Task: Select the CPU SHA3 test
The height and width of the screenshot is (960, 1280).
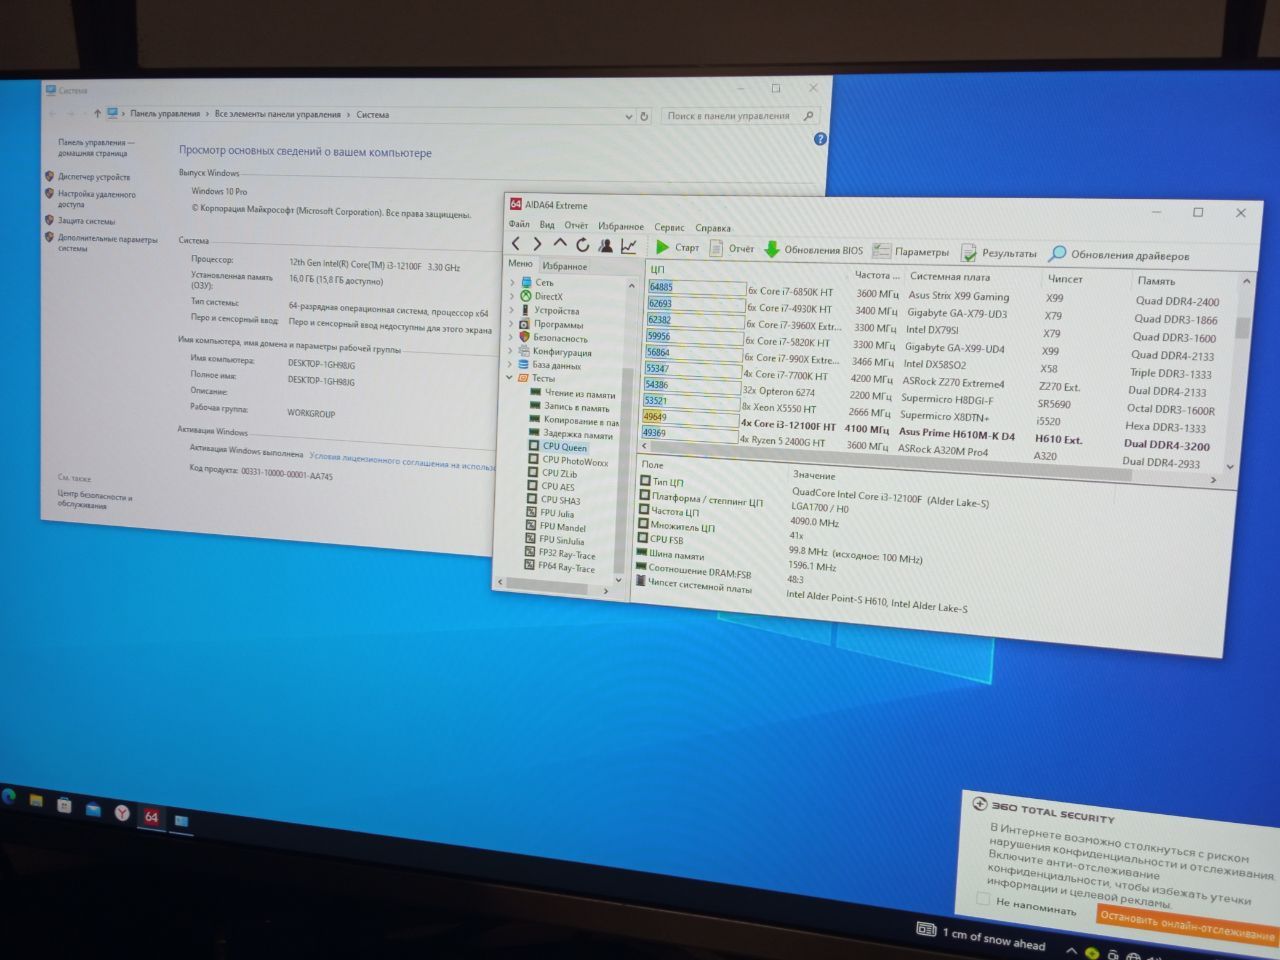Action: coord(553,500)
